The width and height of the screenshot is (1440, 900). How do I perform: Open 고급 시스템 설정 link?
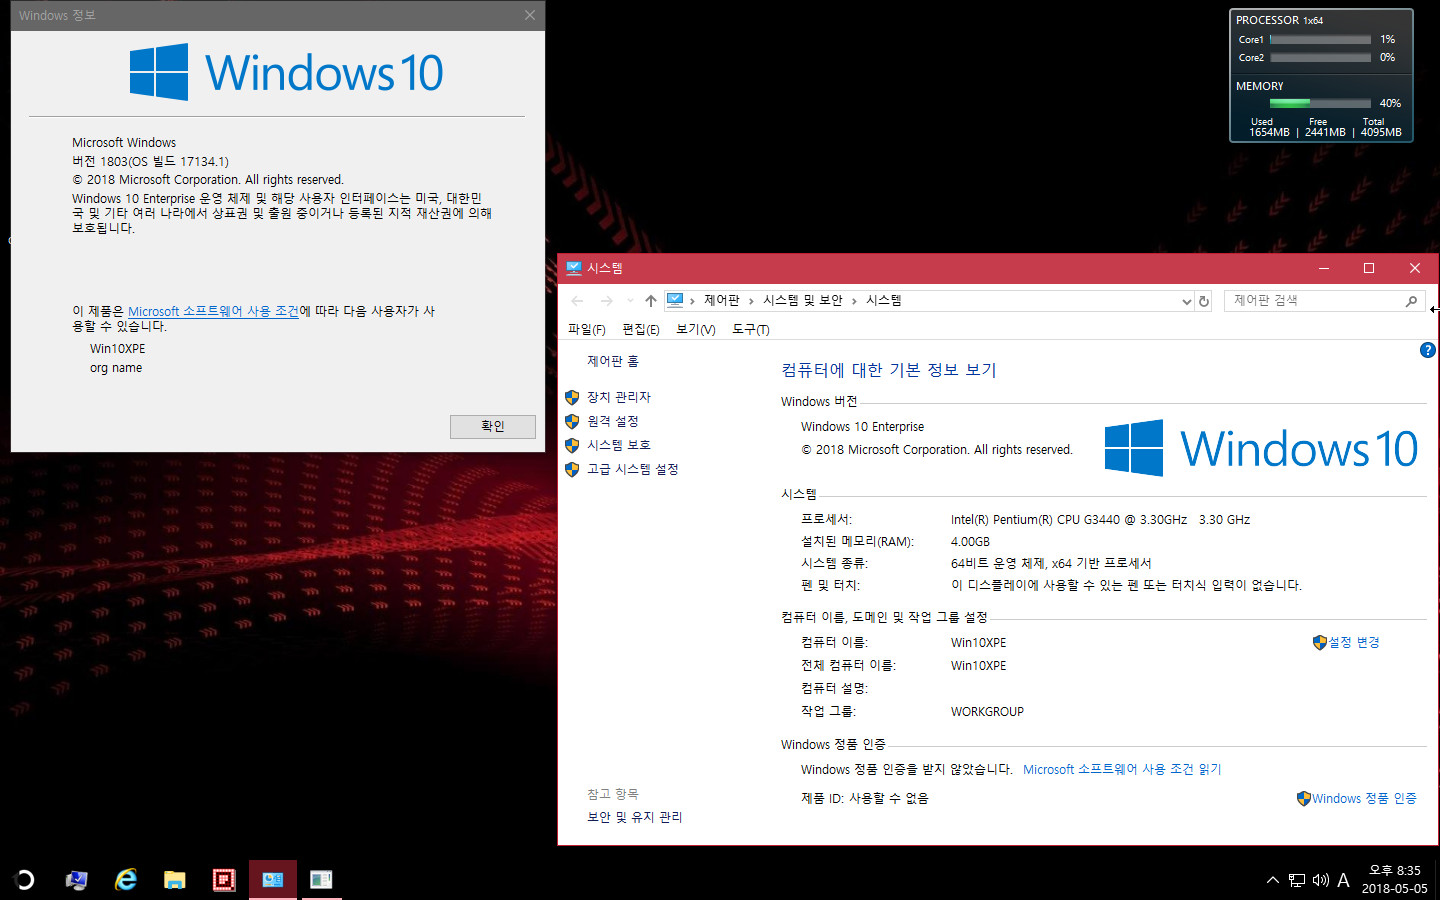(x=633, y=469)
